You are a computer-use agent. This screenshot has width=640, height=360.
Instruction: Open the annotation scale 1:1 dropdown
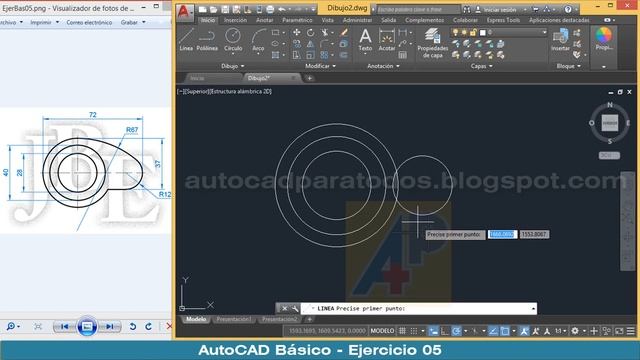pyautogui.click(x=560, y=331)
